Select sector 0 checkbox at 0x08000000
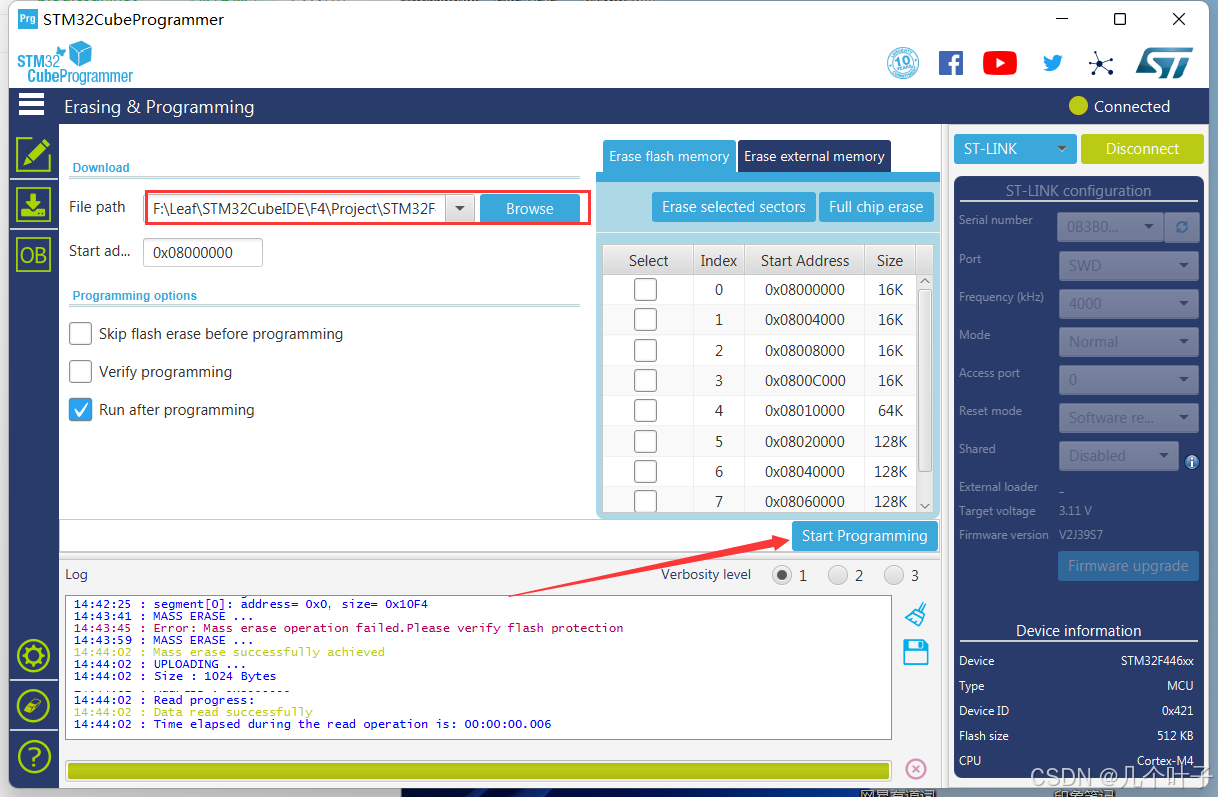Viewport: 1218px width, 797px height. coord(646,289)
